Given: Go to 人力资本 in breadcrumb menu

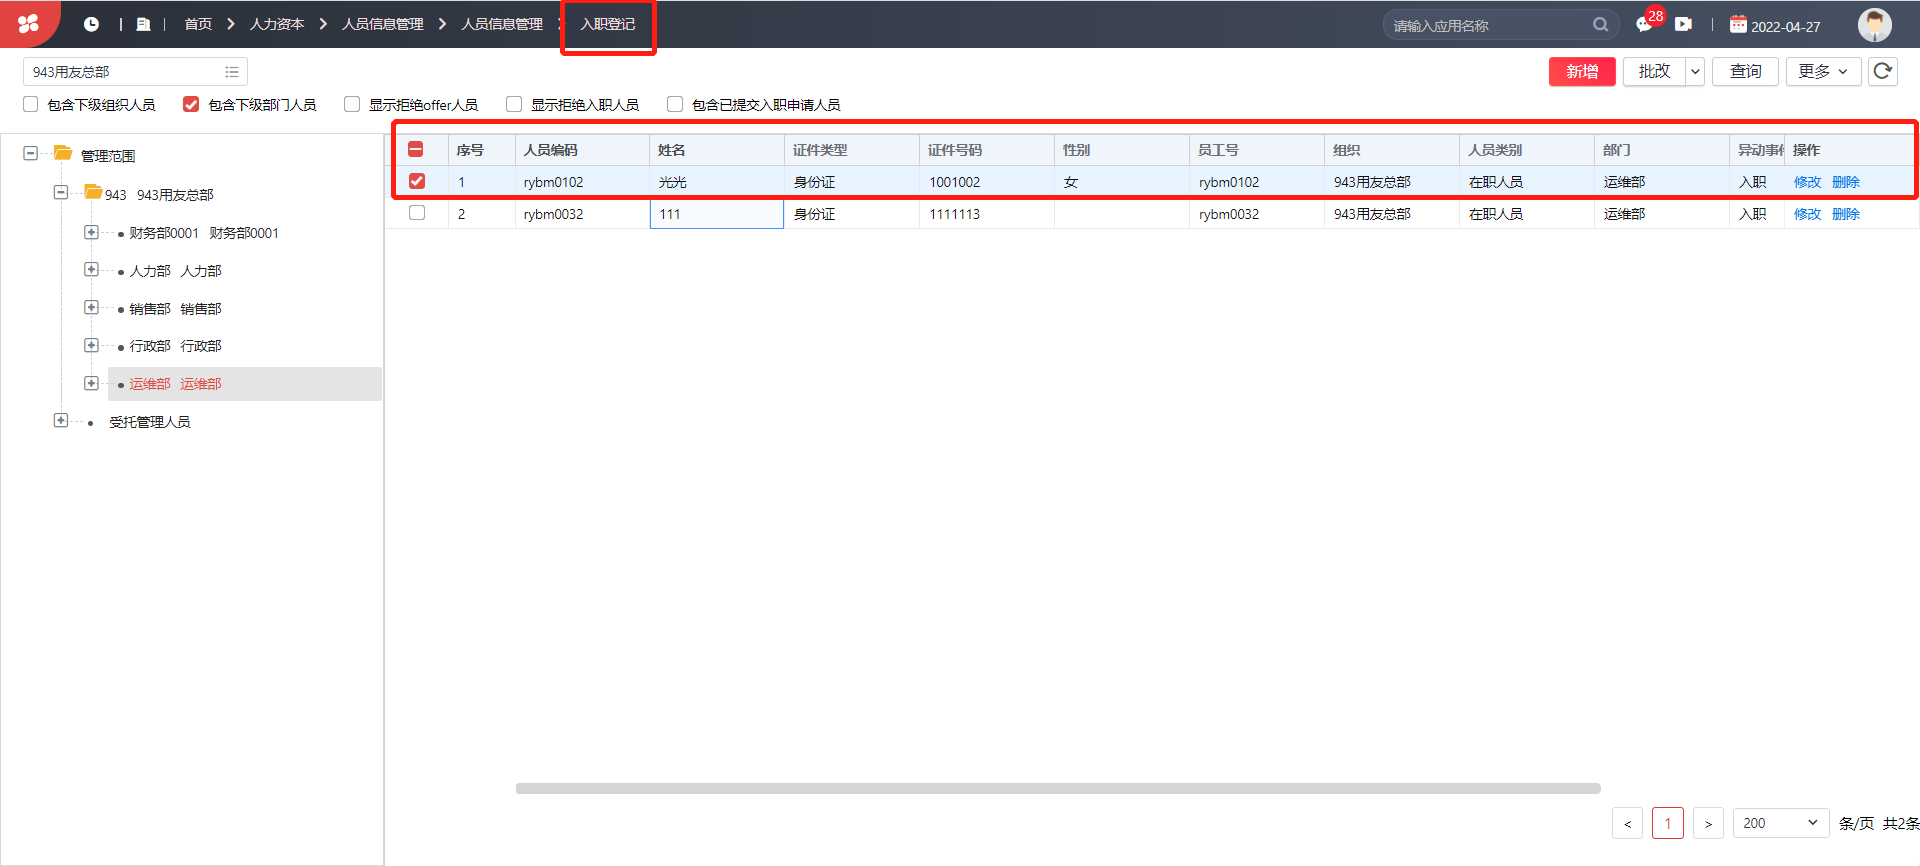Looking at the screenshot, I should (277, 24).
